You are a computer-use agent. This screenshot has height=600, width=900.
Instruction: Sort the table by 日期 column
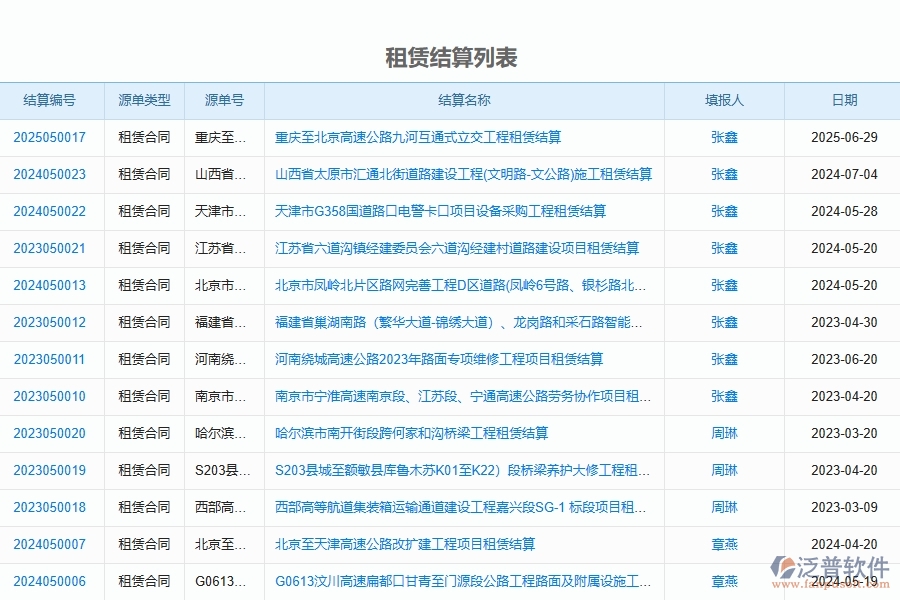(844, 100)
